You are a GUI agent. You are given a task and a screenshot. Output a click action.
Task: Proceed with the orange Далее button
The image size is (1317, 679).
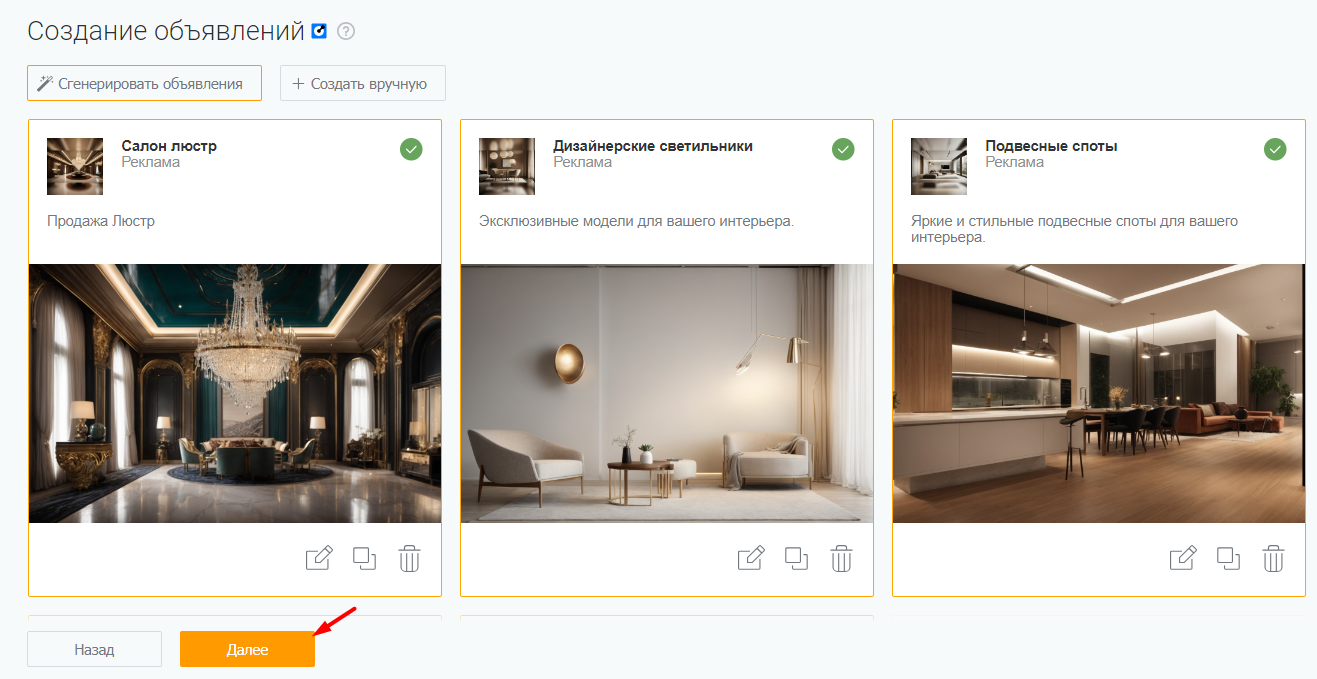point(247,649)
